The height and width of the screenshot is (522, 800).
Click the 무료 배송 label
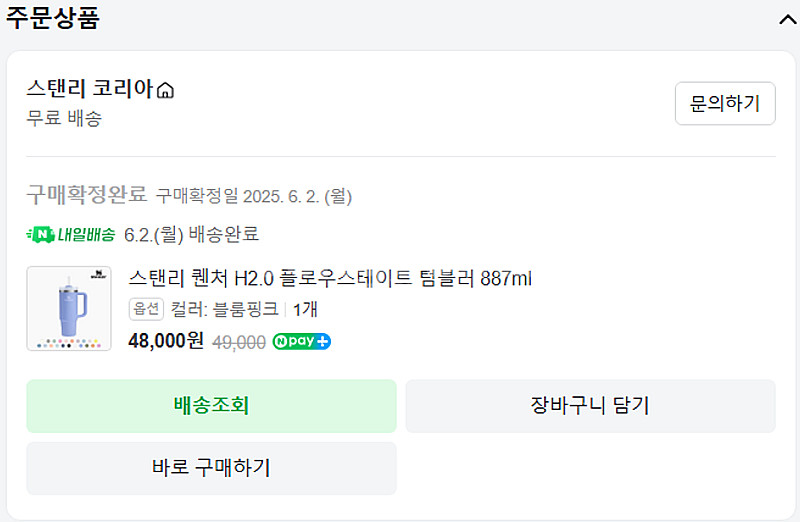click(x=64, y=118)
